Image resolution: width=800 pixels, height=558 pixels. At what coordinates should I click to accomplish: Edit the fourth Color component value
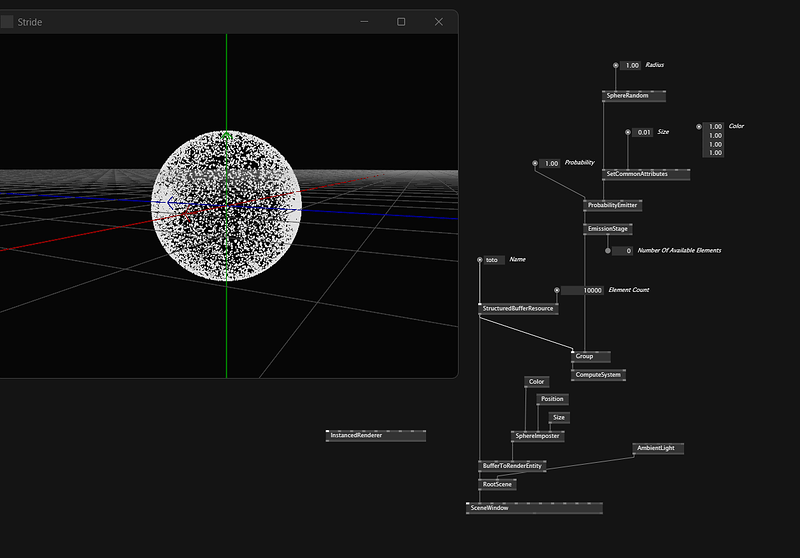[x=713, y=153]
